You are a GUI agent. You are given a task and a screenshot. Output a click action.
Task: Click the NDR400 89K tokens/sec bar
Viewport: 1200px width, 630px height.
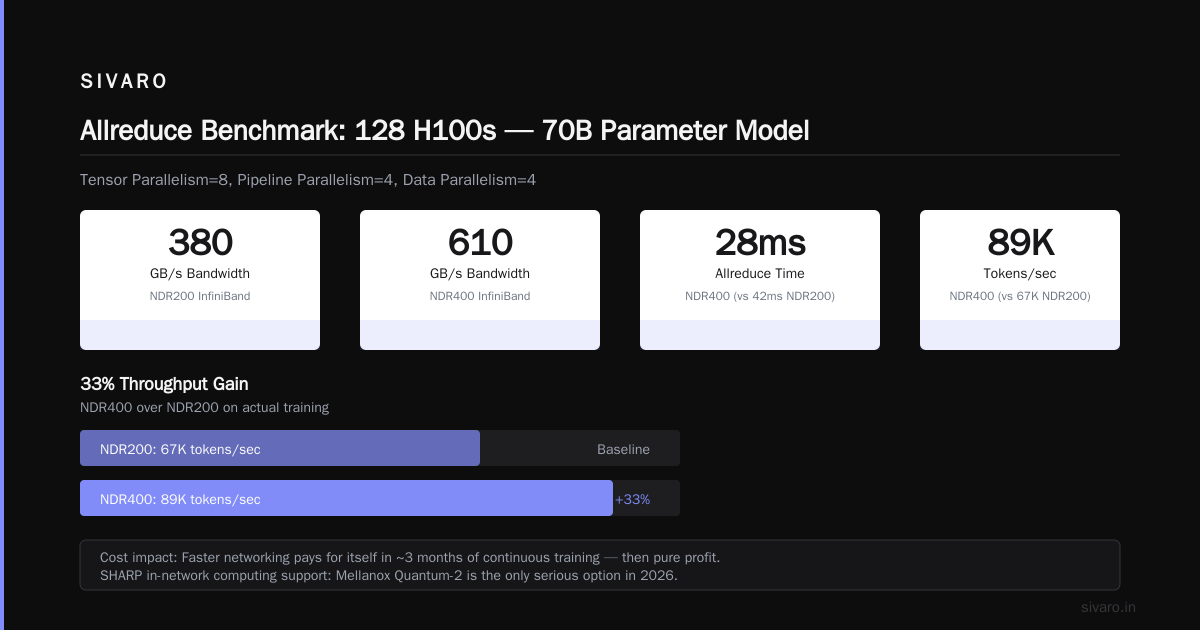click(x=346, y=498)
